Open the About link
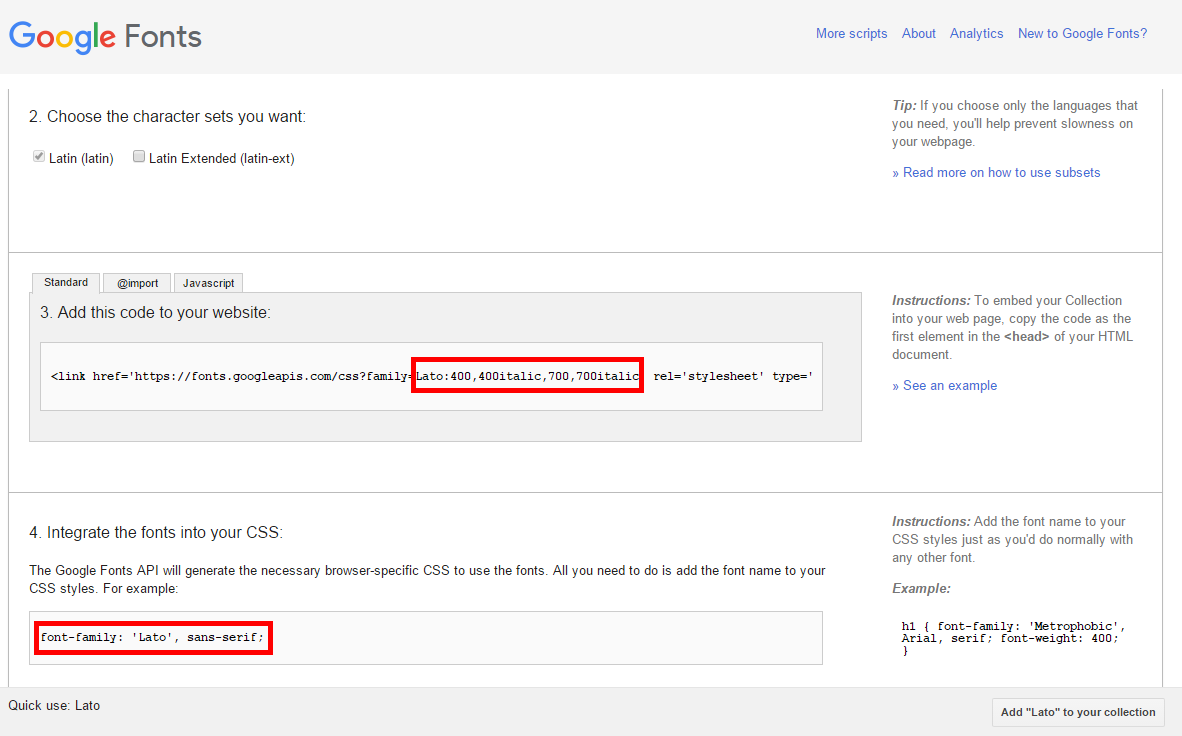The height and width of the screenshot is (736, 1182). point(918,34)
